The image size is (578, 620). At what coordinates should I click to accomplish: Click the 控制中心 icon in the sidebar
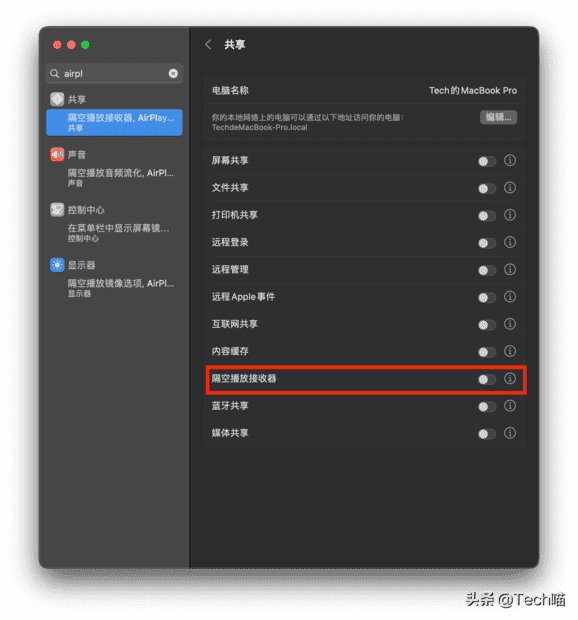tap(57, 210)
